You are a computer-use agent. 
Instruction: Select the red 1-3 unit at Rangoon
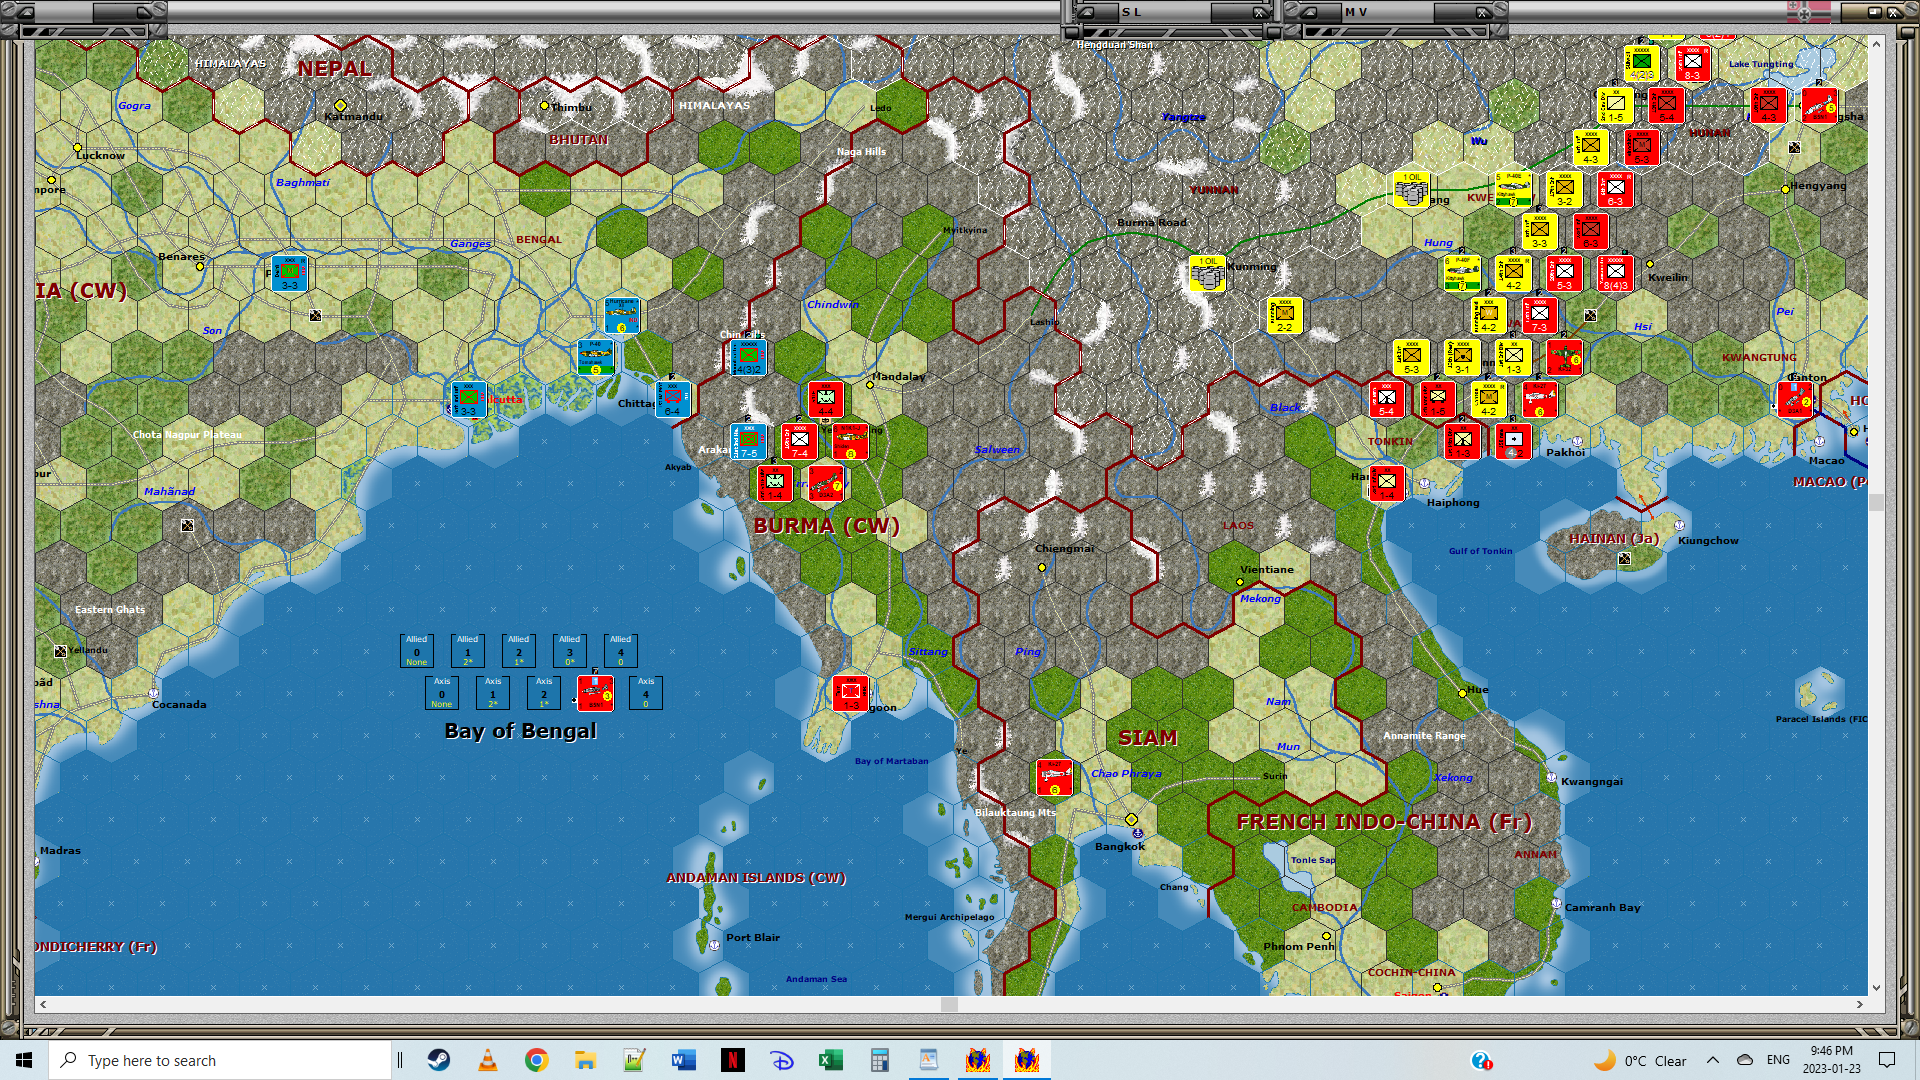click(x=850, y=693)
